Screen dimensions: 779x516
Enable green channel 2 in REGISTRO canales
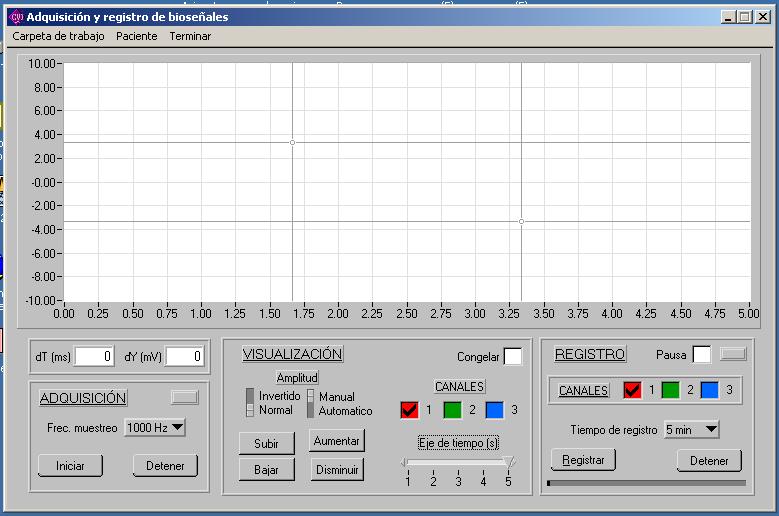(670, 389)
